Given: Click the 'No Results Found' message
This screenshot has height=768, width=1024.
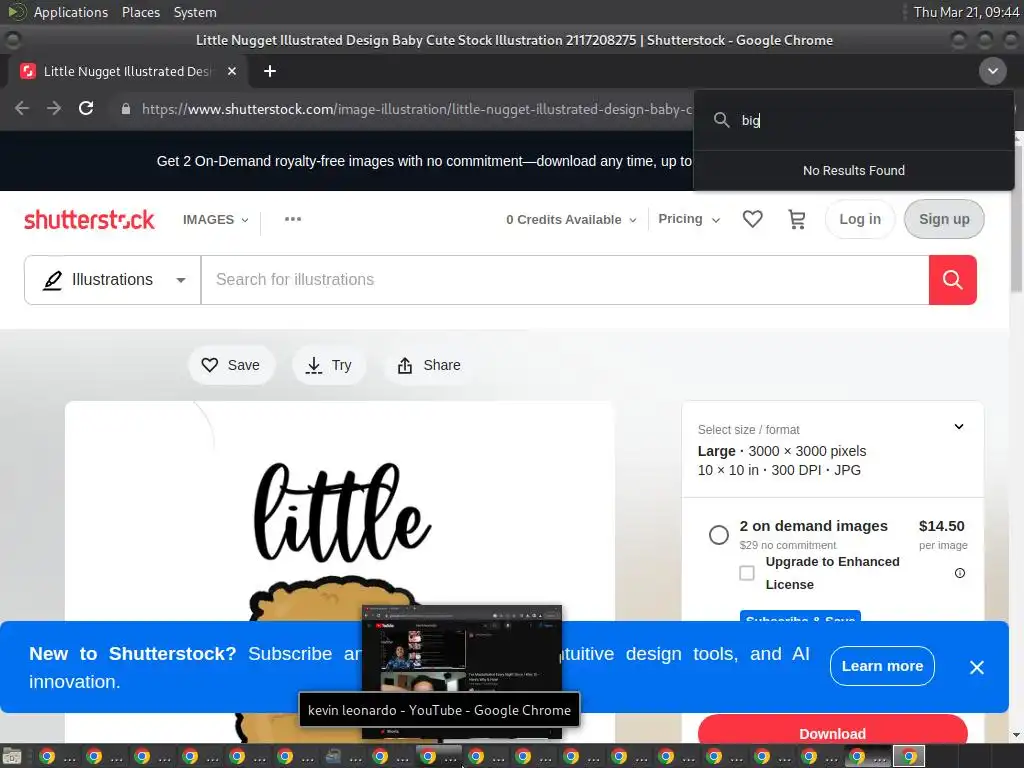Looking at the screenshot, I should pyautogui.click(x=854, y=170).
